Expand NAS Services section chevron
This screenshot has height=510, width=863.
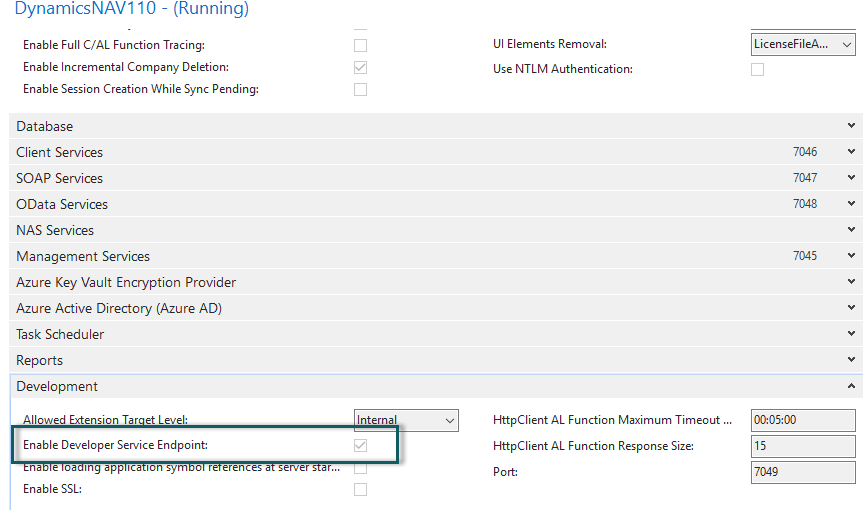point(851,230)
